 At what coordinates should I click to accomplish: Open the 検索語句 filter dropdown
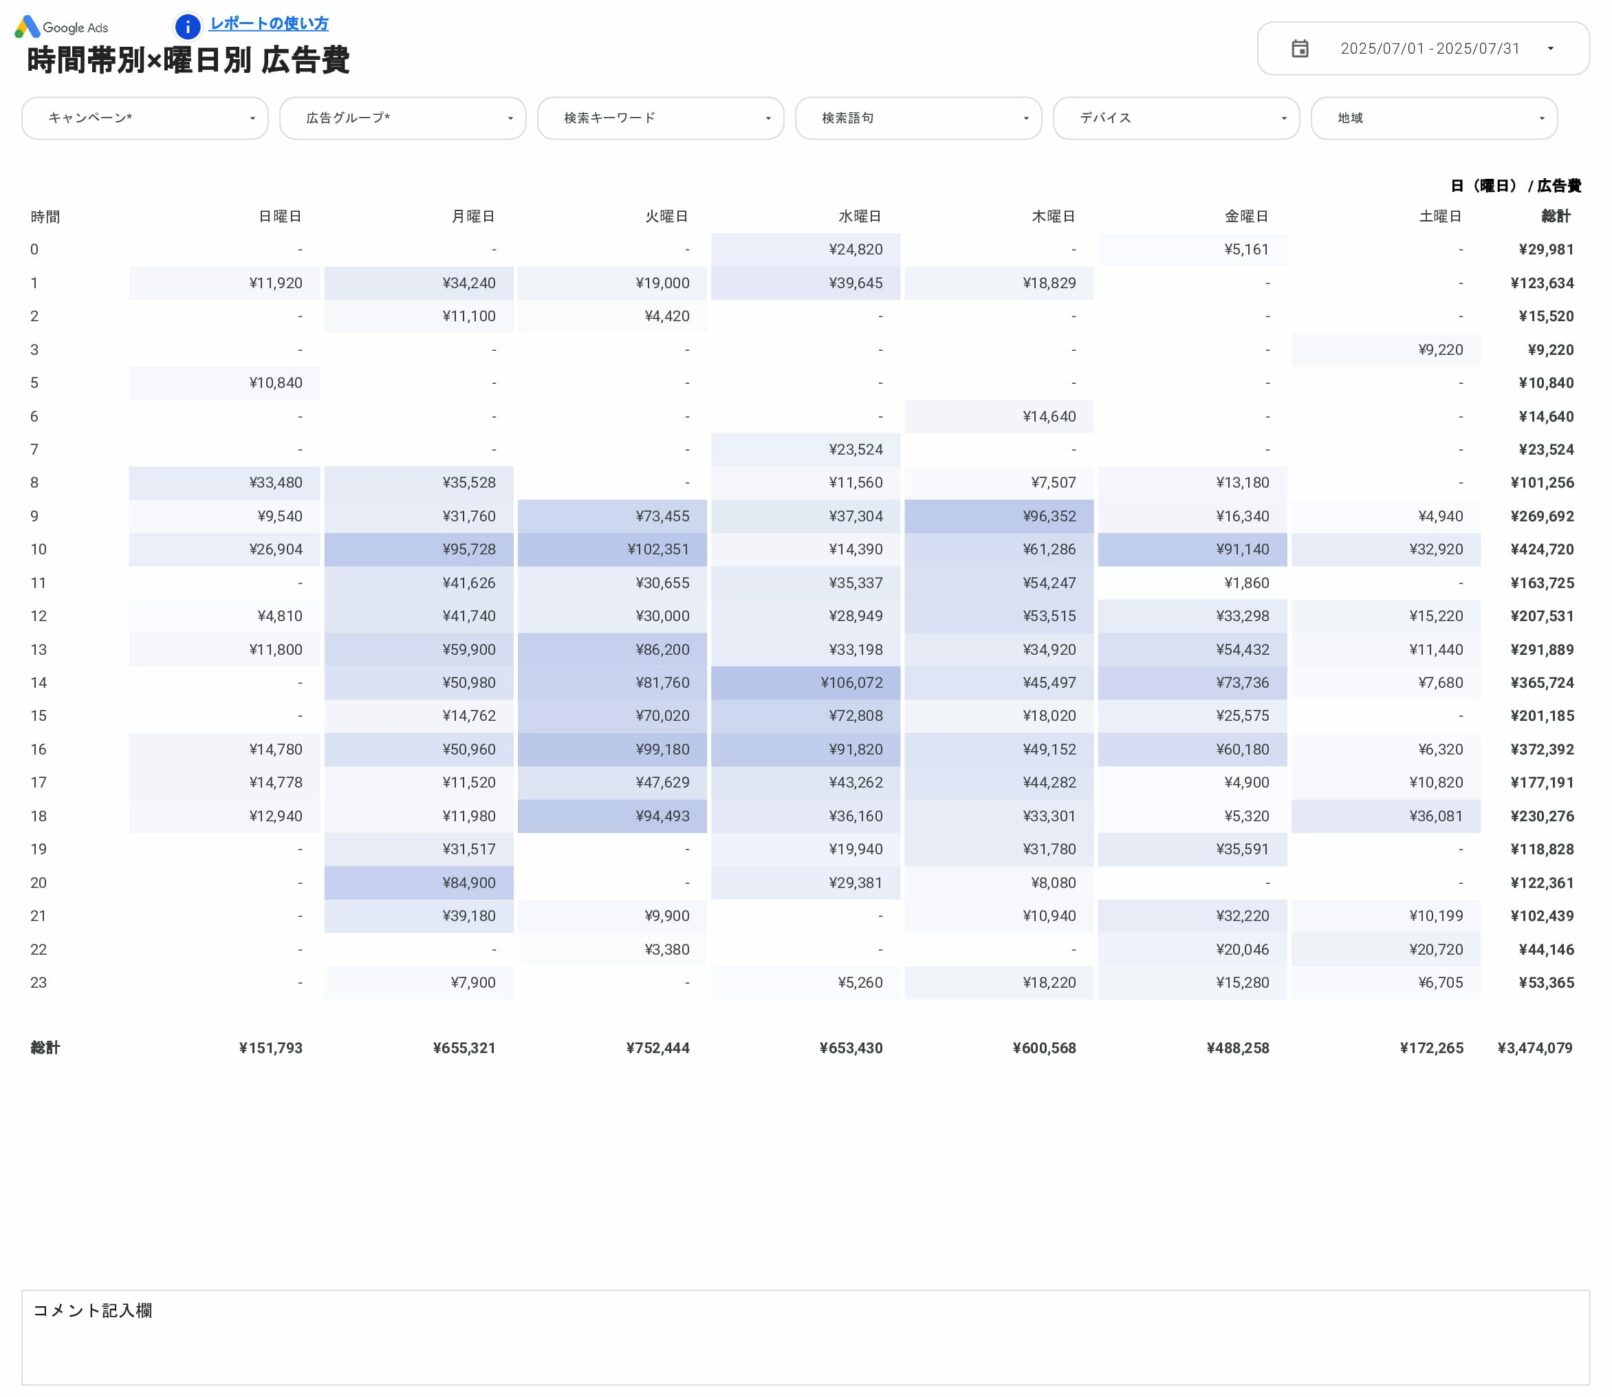[918, 118]
